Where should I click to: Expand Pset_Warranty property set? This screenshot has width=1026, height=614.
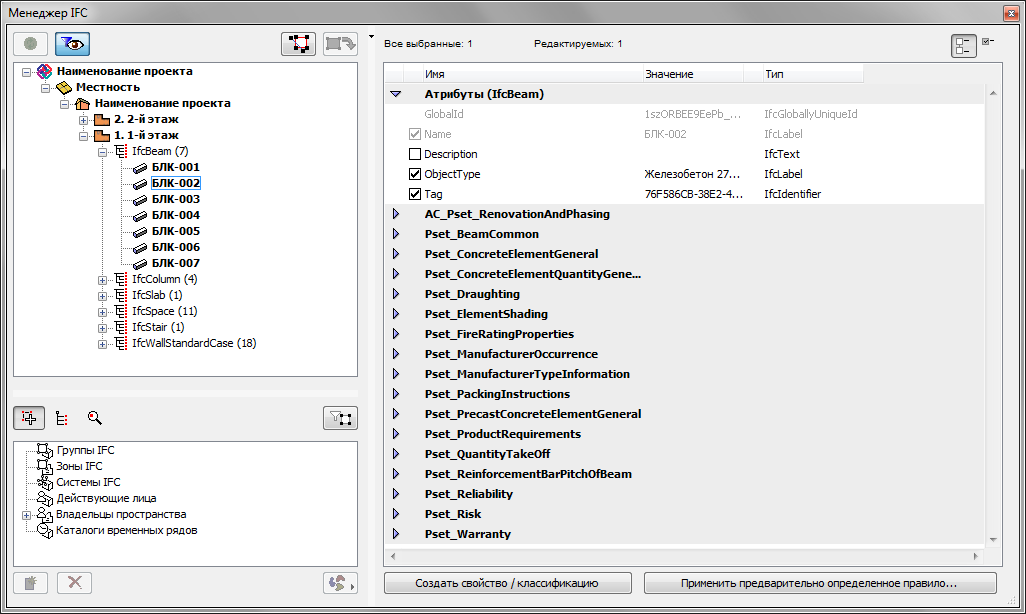click(396, 533)
